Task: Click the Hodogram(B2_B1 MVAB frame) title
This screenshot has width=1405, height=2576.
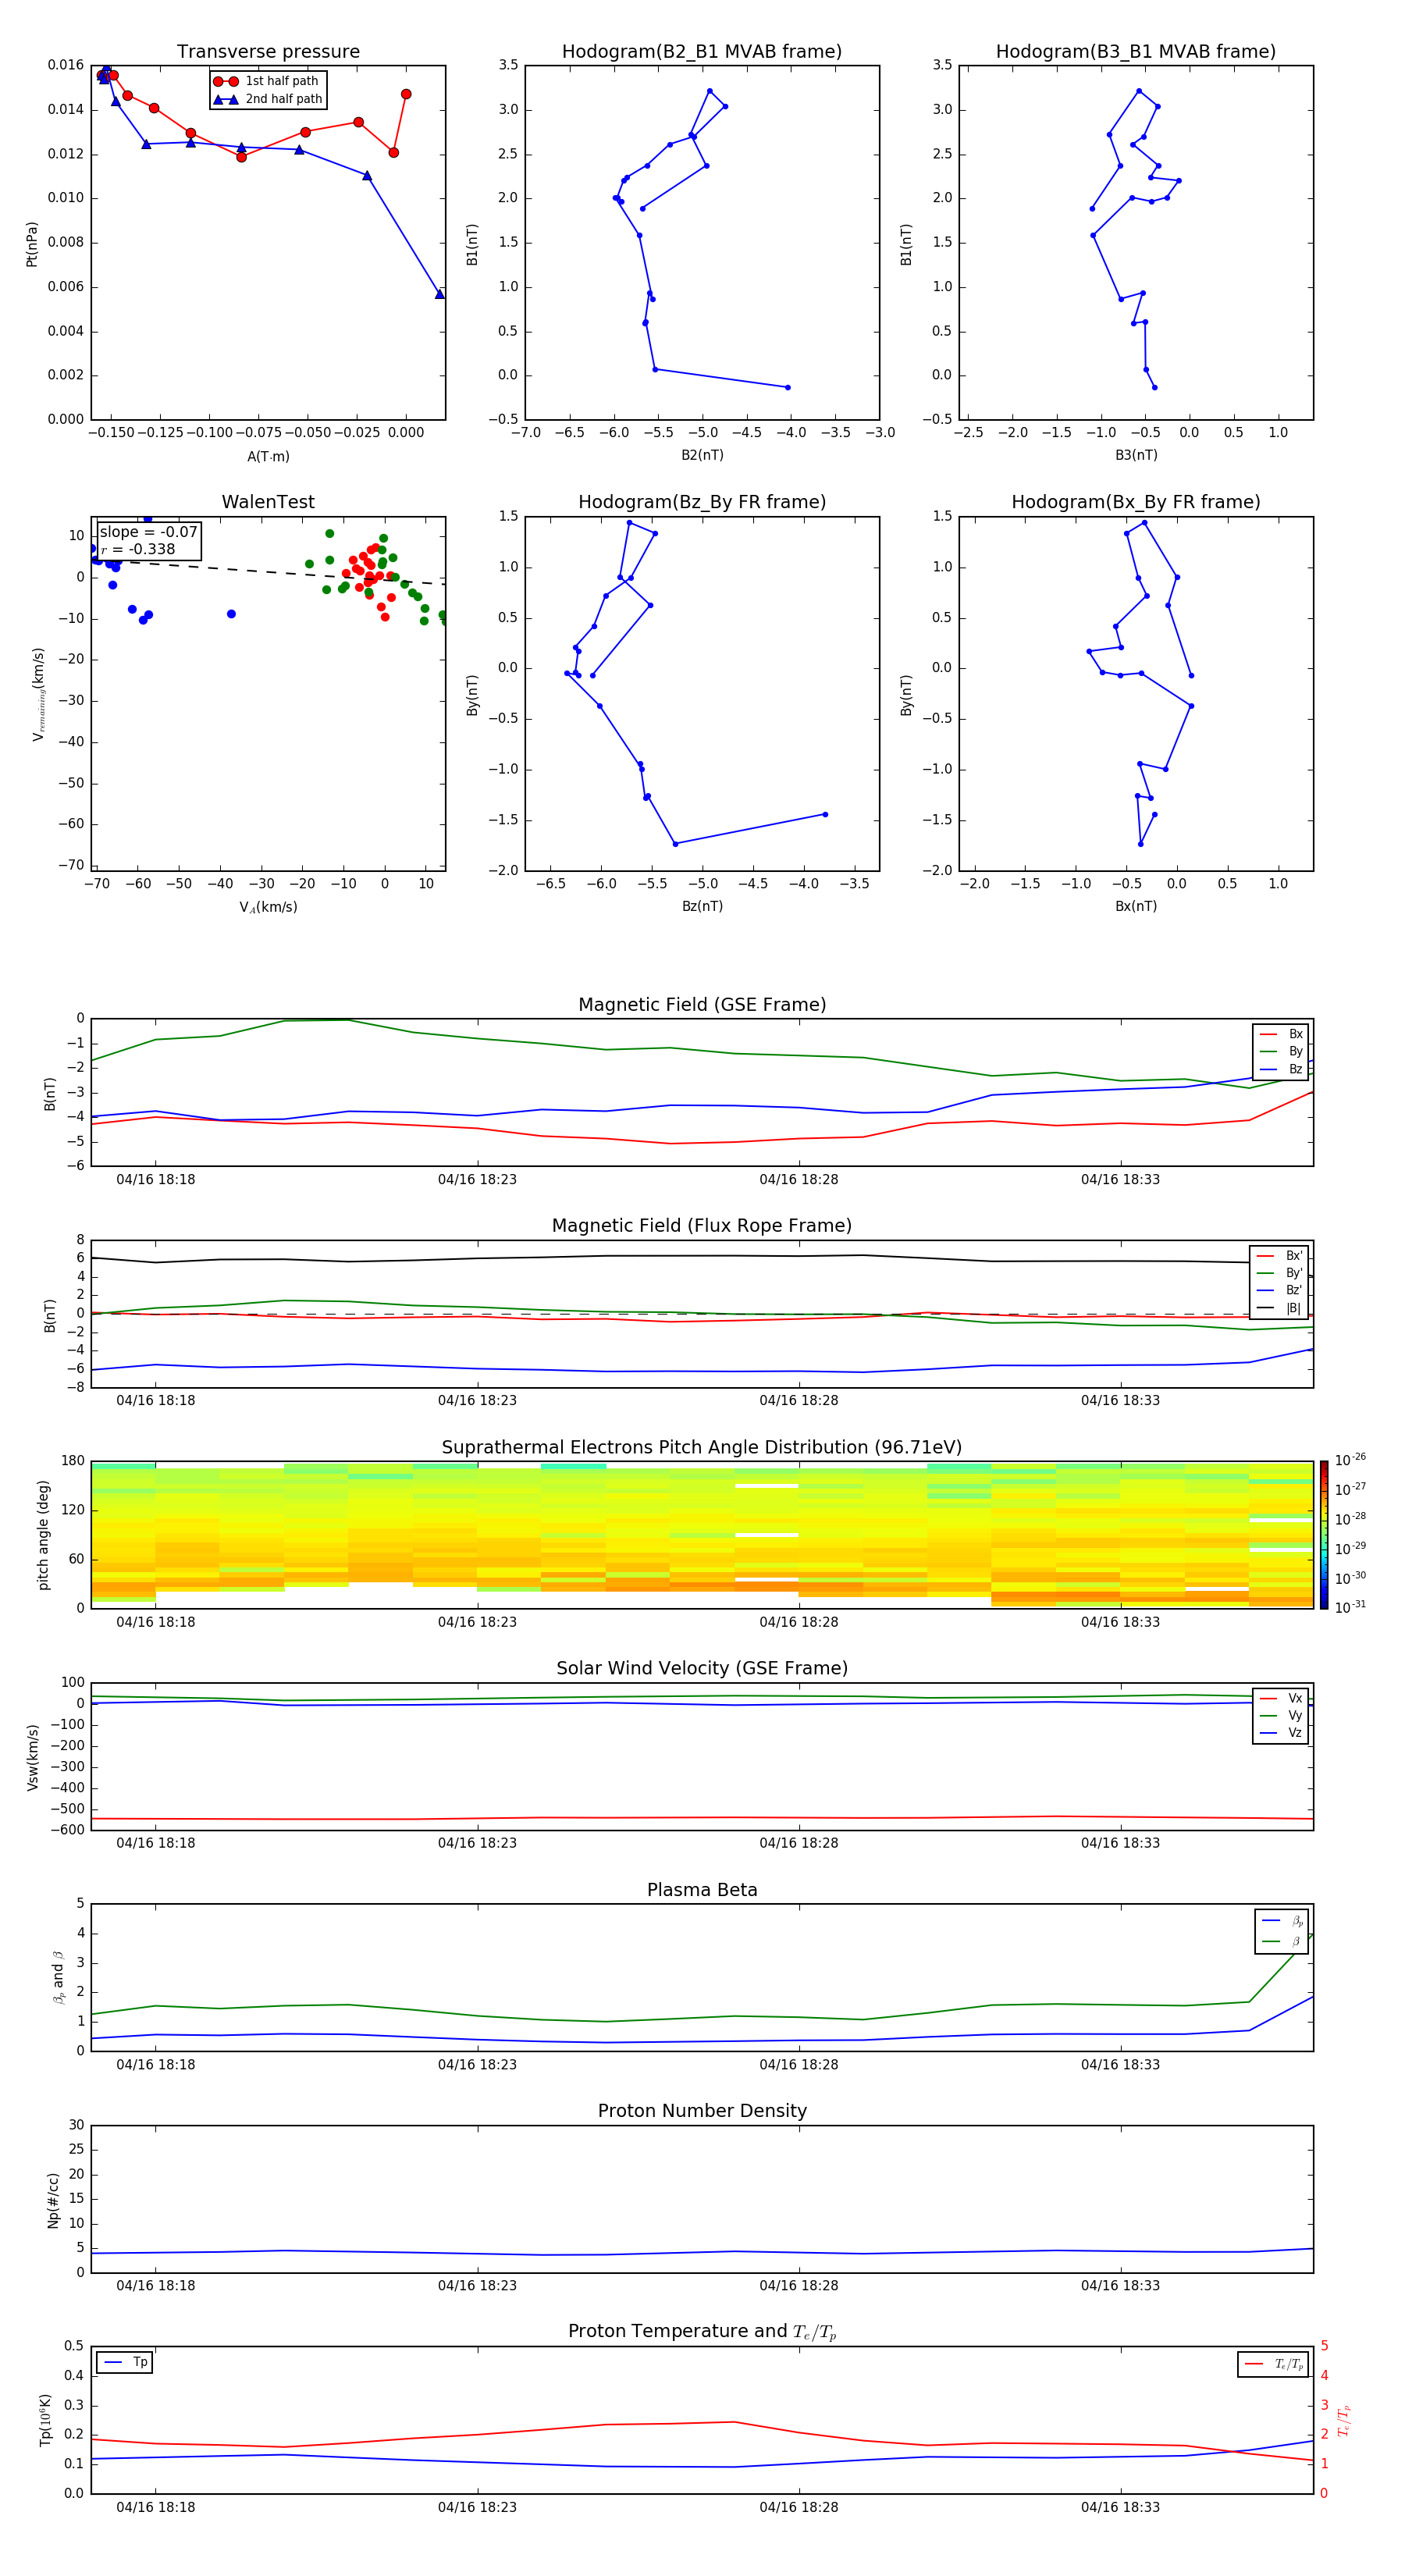Action: [x=701, y=52]
